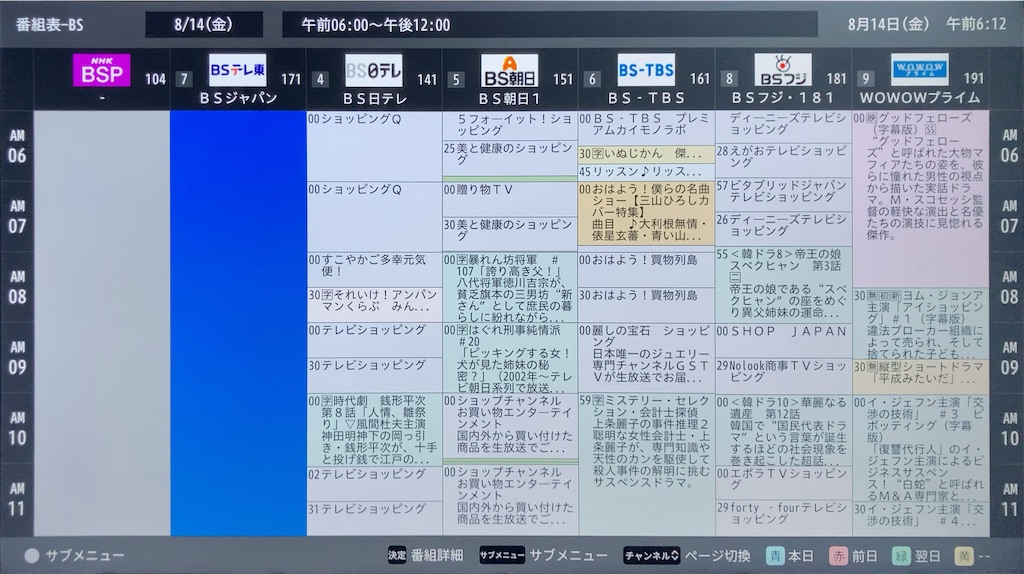The image size is (1024, 574).
Task: Select the BS-TBS channel name header
Action: coord(647,99)
